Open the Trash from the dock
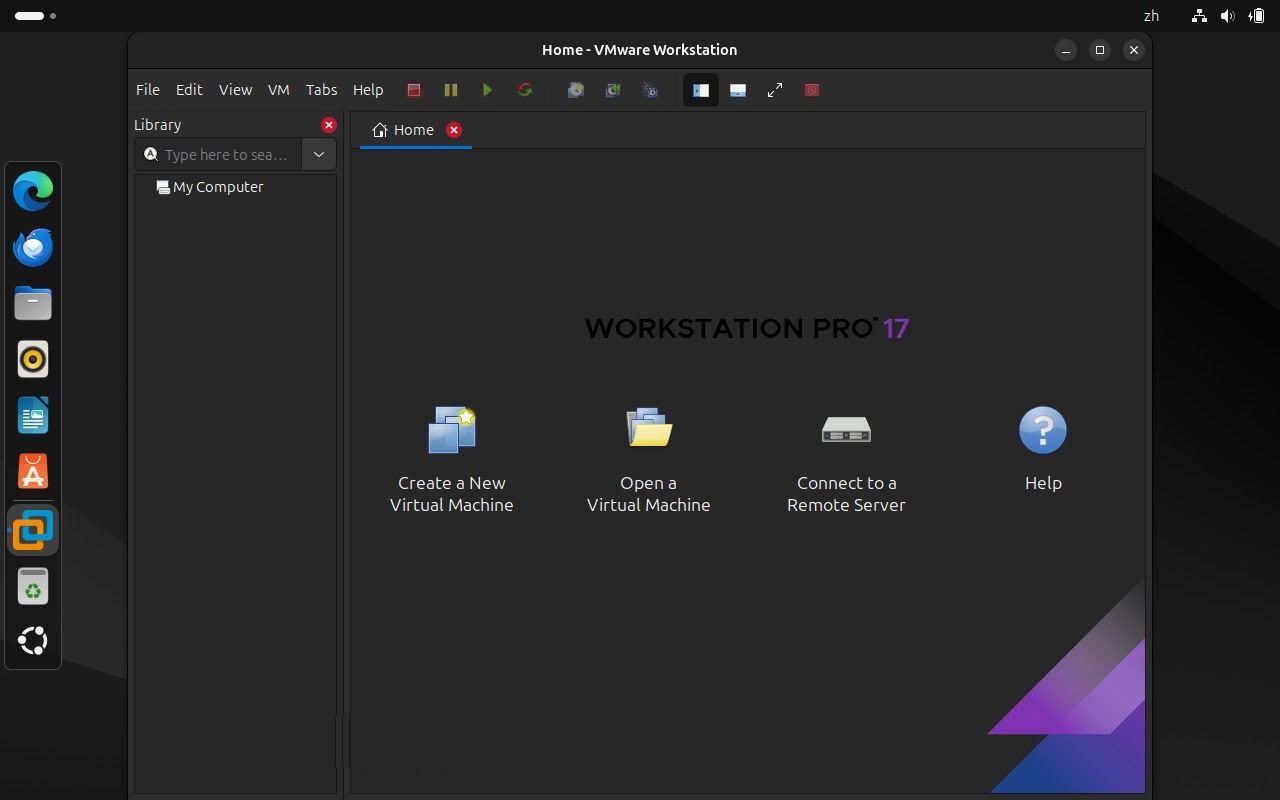Image resolution: width=1280 pixels, height=800 pixels. coord(33,587)
